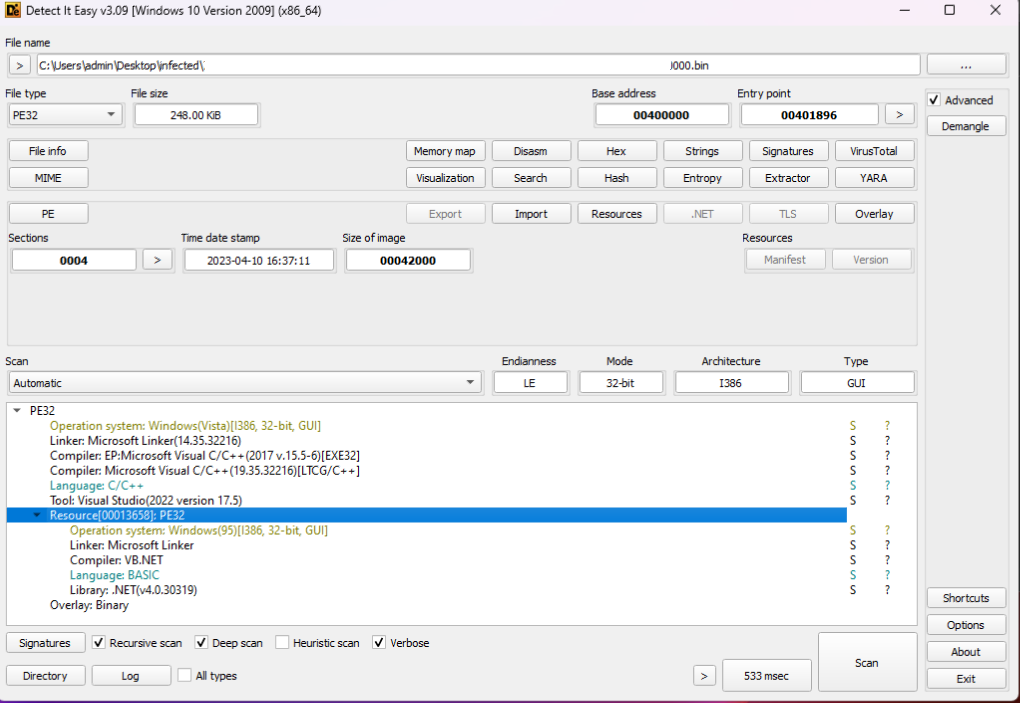This screenshot has width=1020, height=703.
Task: Click the arrow button beside the sections count
Action: pos(157,260)
